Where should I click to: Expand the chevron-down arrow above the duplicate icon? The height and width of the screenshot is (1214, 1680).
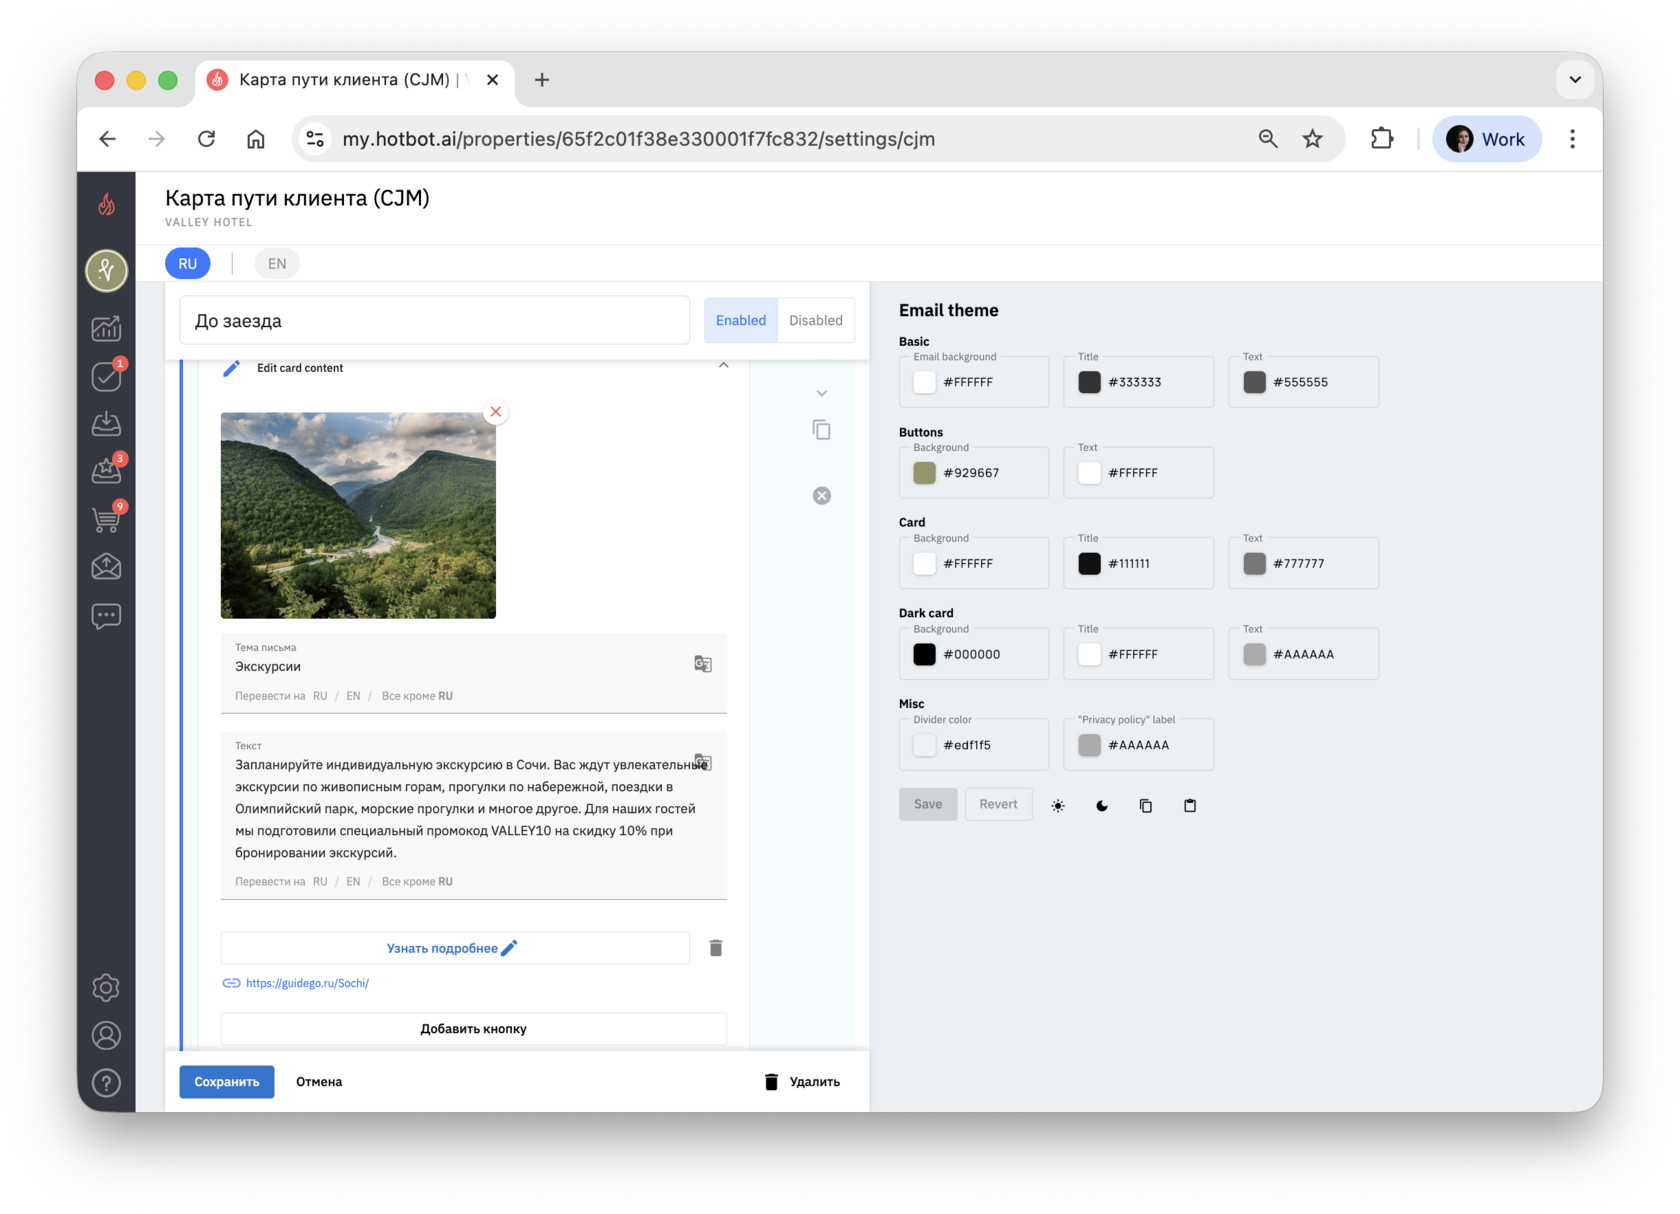(821, 393)
